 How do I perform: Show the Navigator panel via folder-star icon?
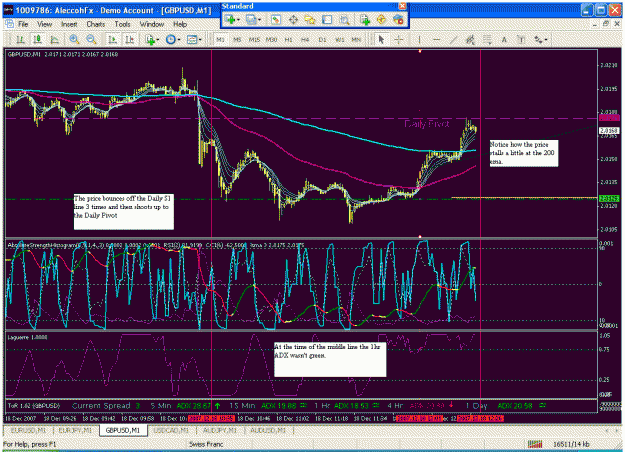(310, 20)
